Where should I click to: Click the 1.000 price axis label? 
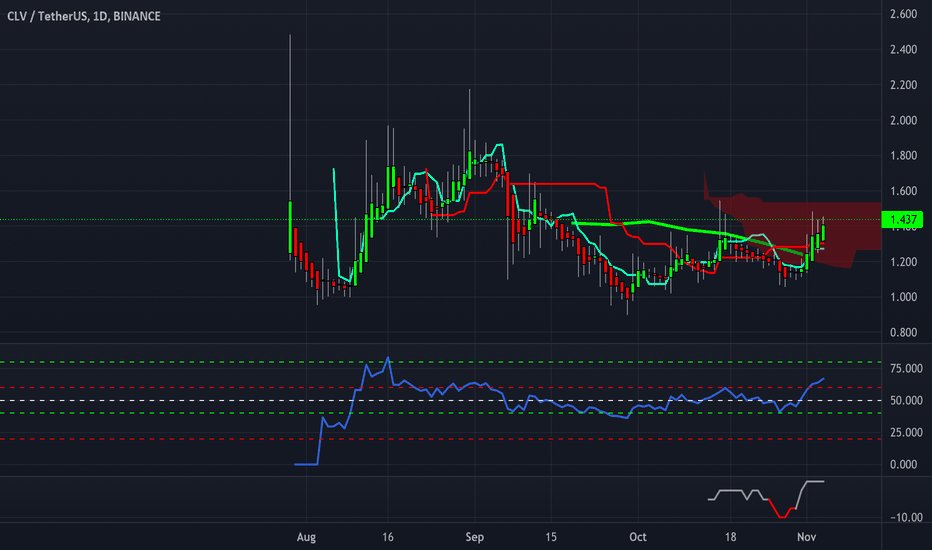pos(903,297)
